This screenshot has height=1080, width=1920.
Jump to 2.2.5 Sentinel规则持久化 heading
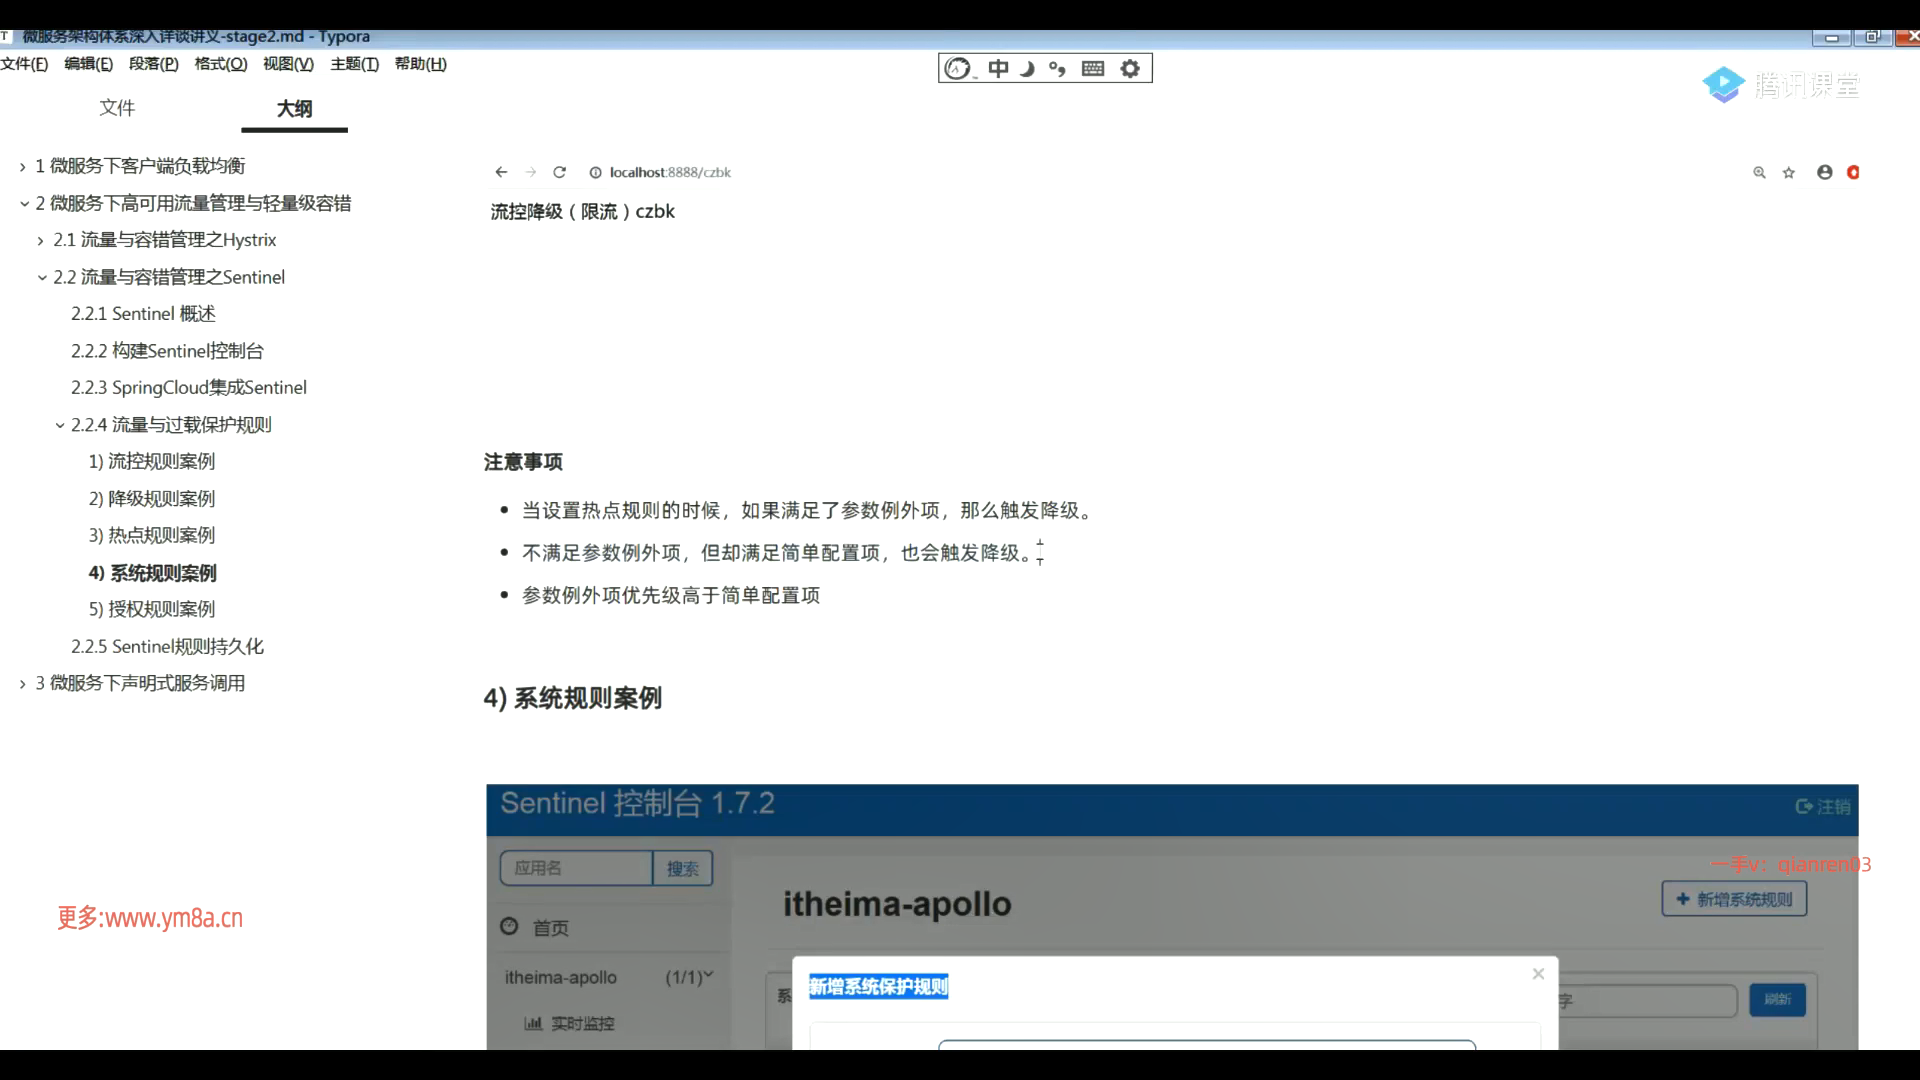point(167,646)
